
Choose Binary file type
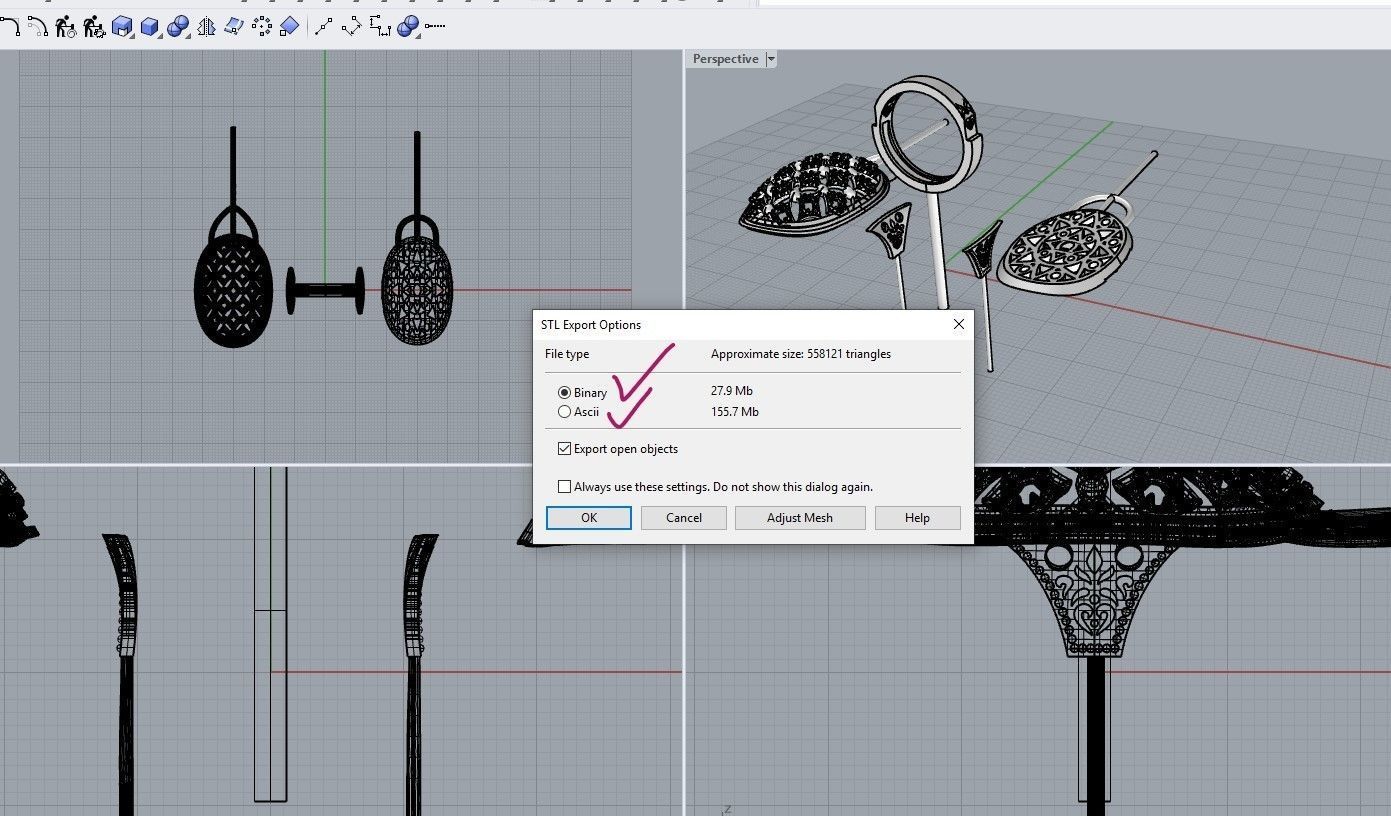pos(564,393)
